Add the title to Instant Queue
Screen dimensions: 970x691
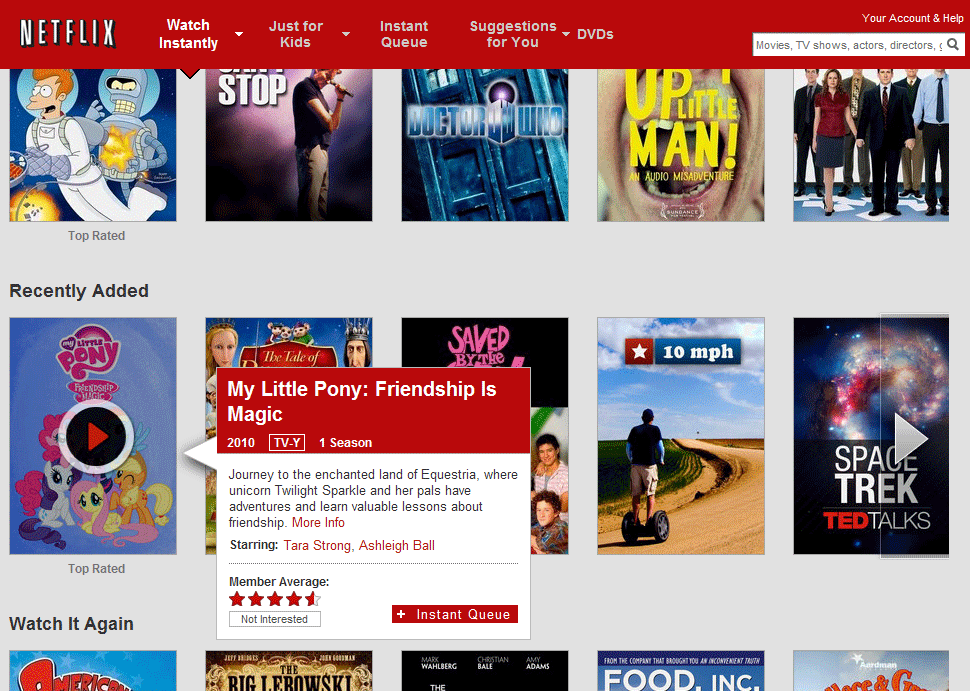pos(455,614)
